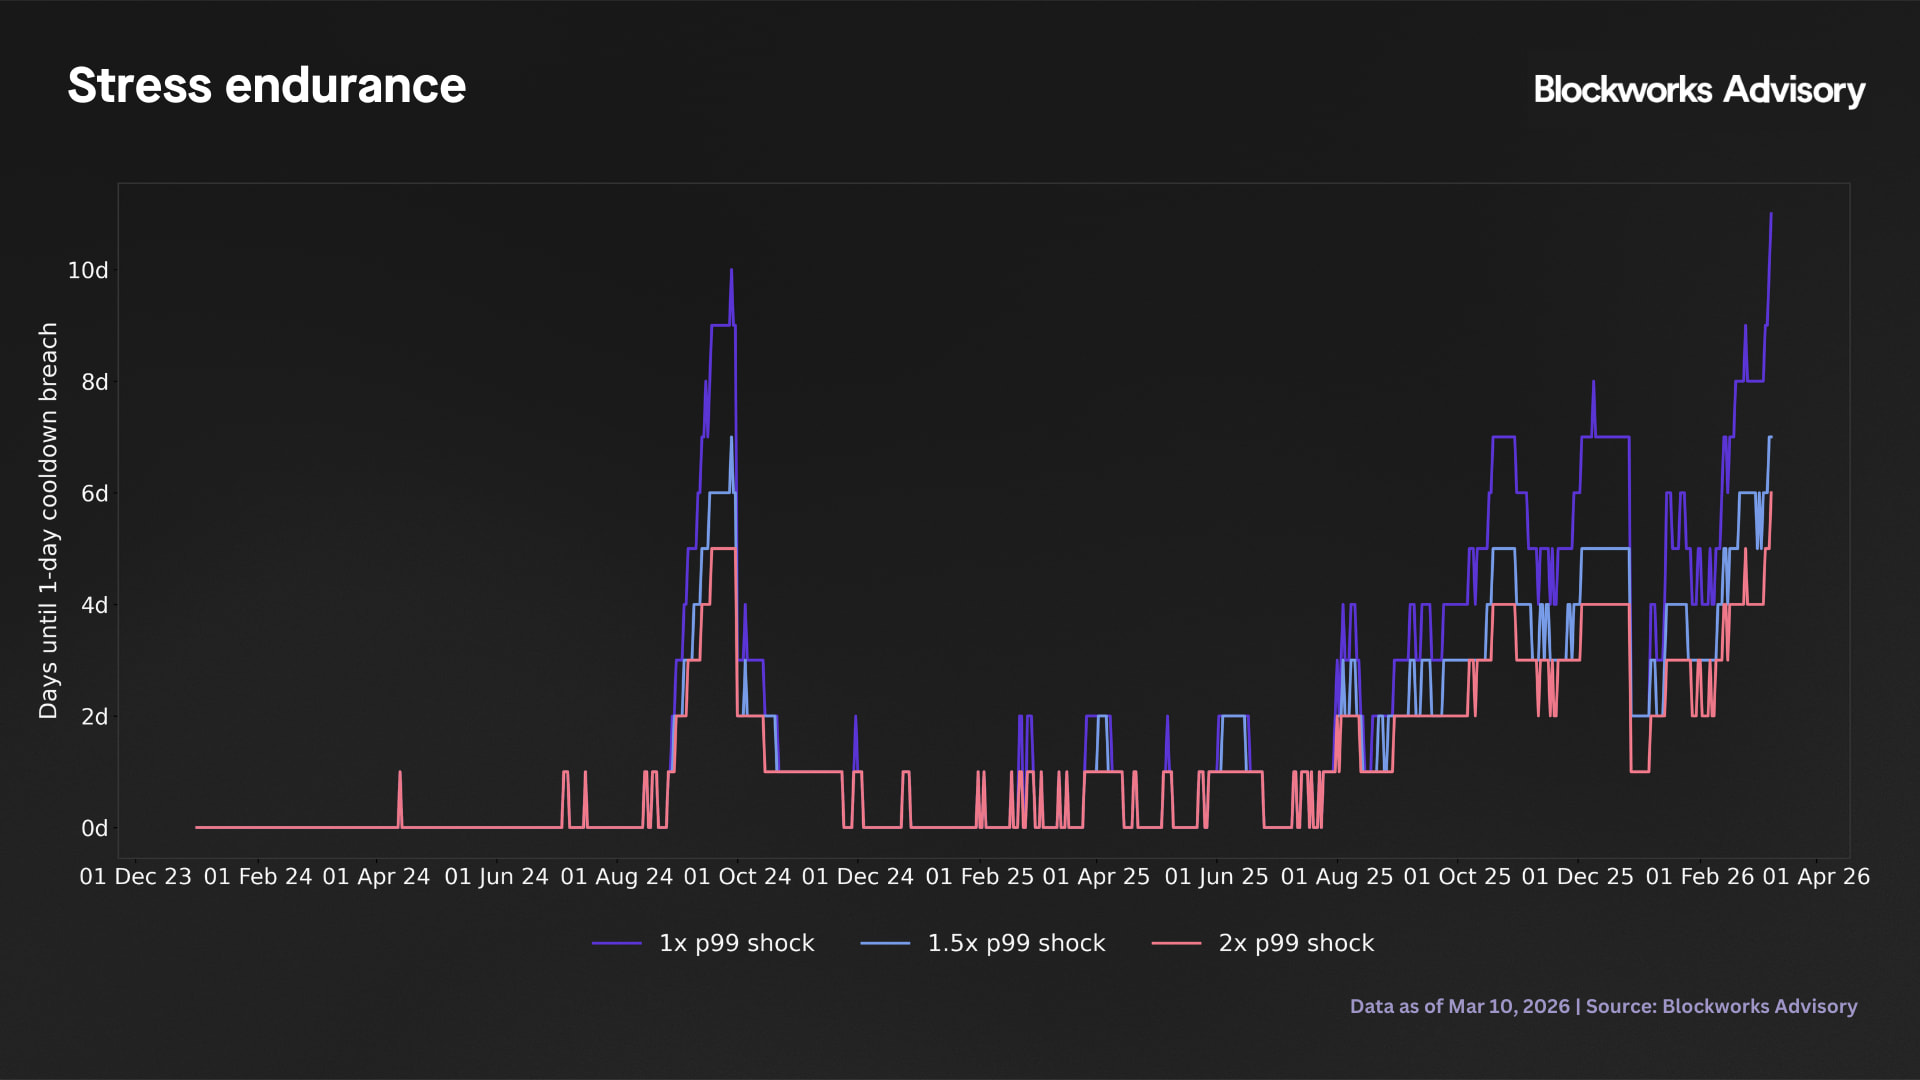Click the final 11d peak of purple line
Viewport: 1920px width, 1080px height.
1771,214
